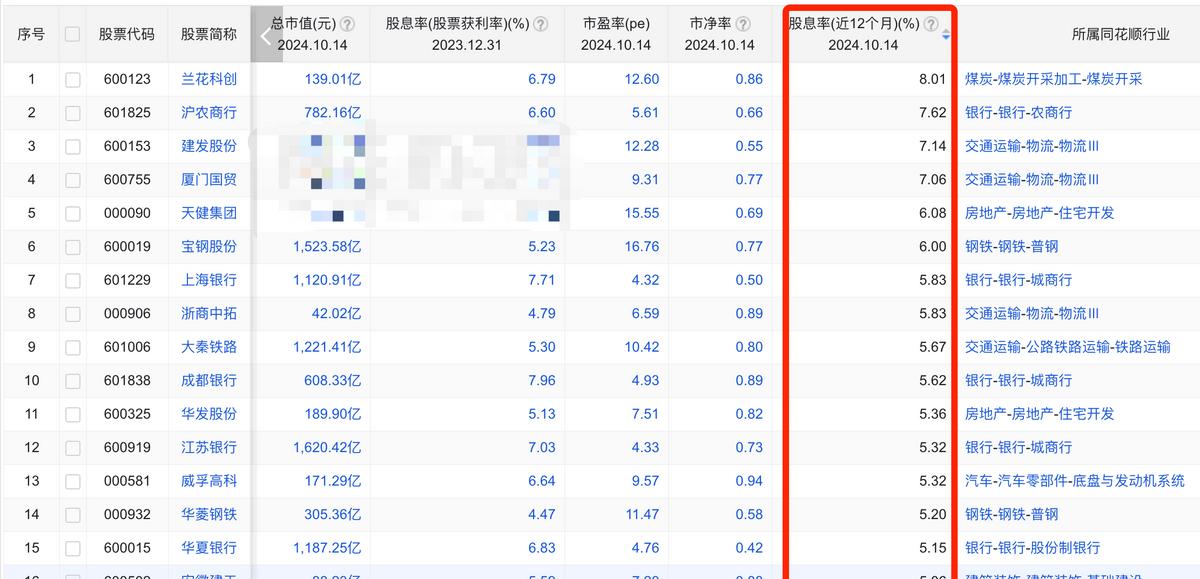Click stock code 600123
This screenshot has width=1200, height=579.
[x=127, y=79]
